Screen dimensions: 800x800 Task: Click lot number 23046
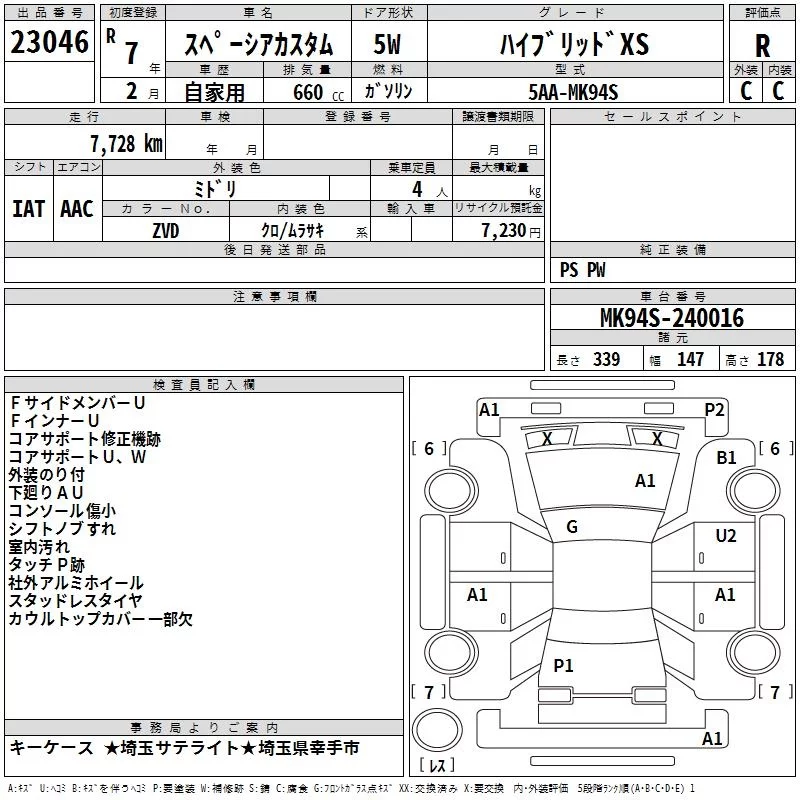click(49, 42)
